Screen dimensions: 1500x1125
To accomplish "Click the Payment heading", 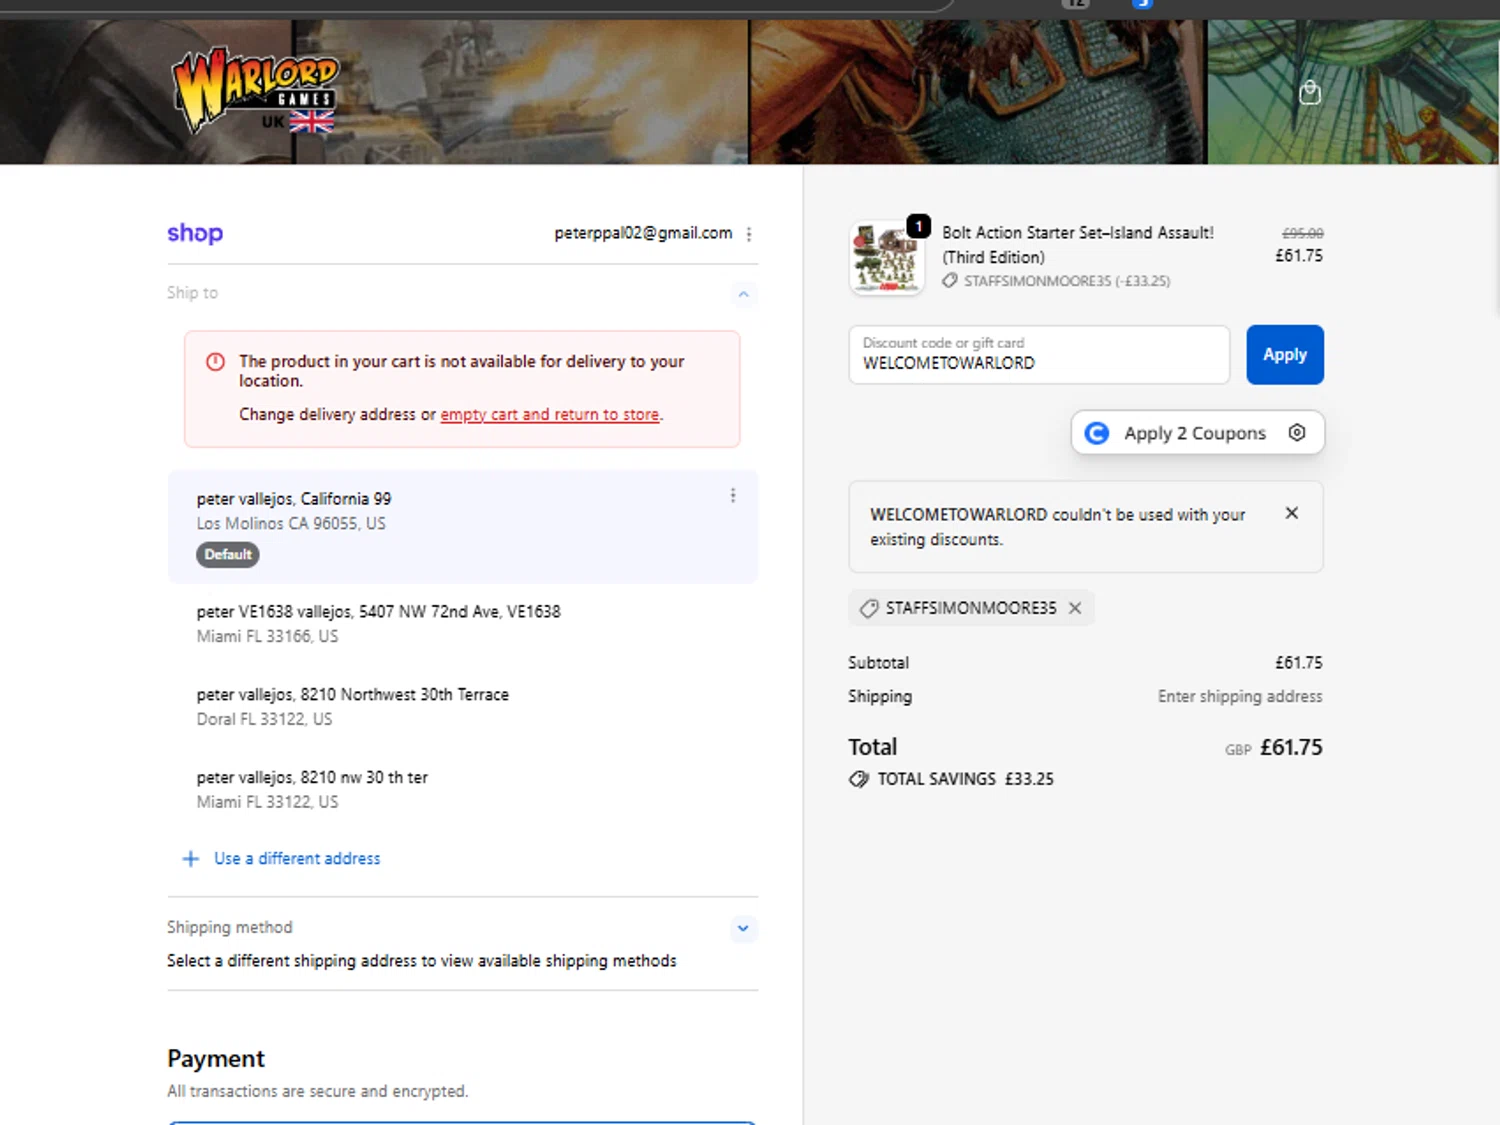I will point(216,1058).
